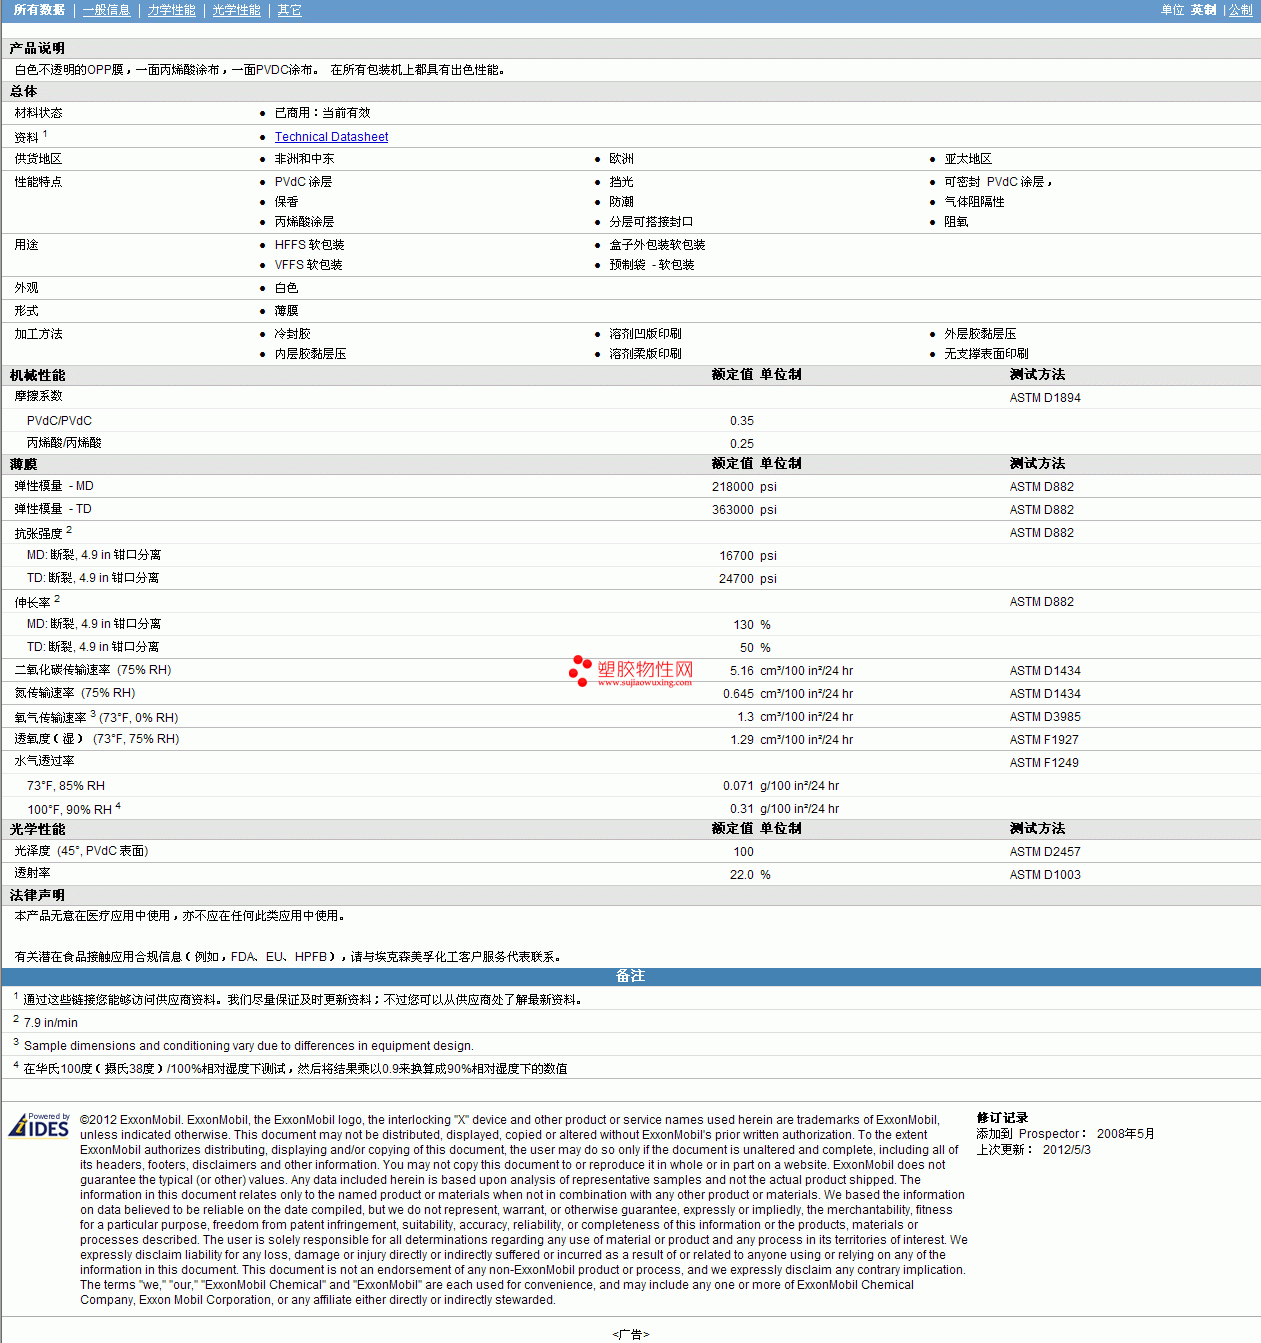
Task: Select the VFFS 软包装 use
Action: pyautogui.click(x=308, y=265)
